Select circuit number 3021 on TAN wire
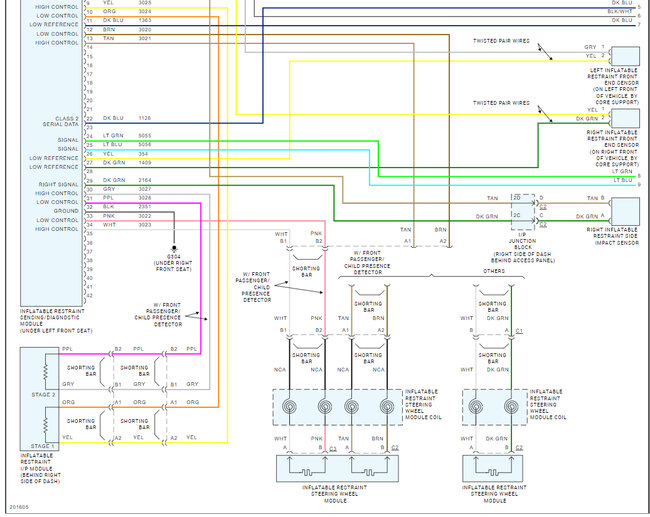The width and height of the screenshot is (650, 517). pos(145,39)
